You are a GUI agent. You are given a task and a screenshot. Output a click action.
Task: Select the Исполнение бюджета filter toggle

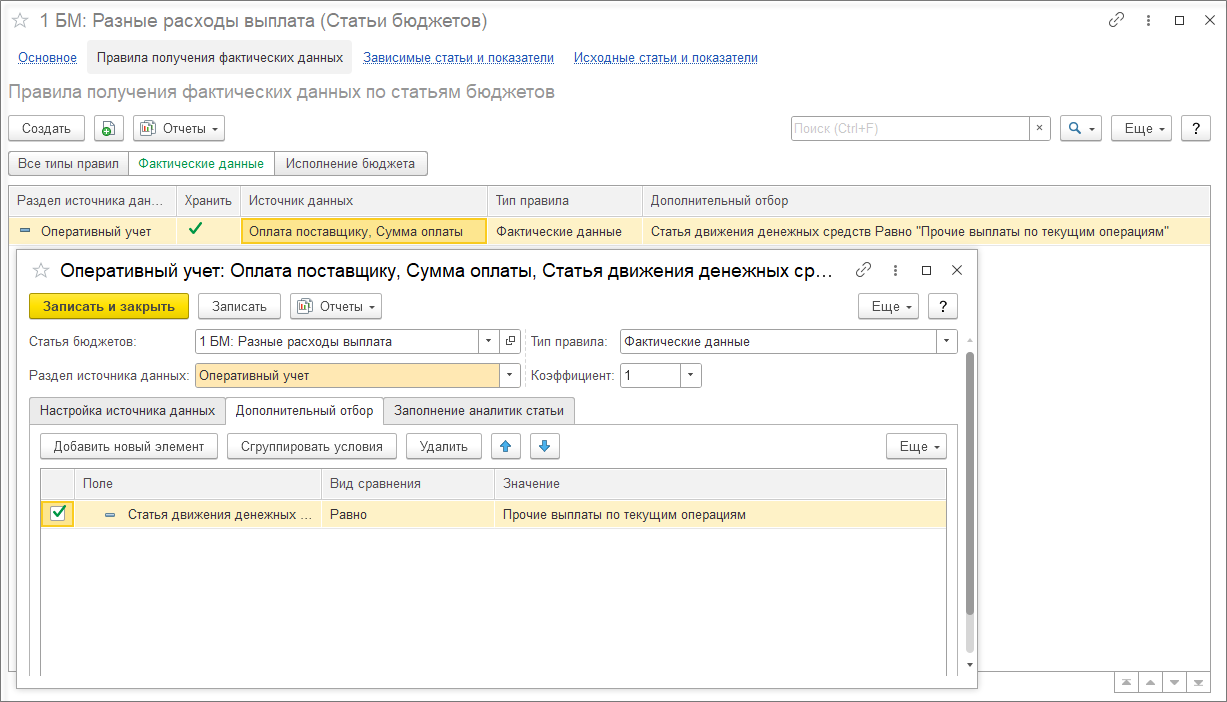351,163
